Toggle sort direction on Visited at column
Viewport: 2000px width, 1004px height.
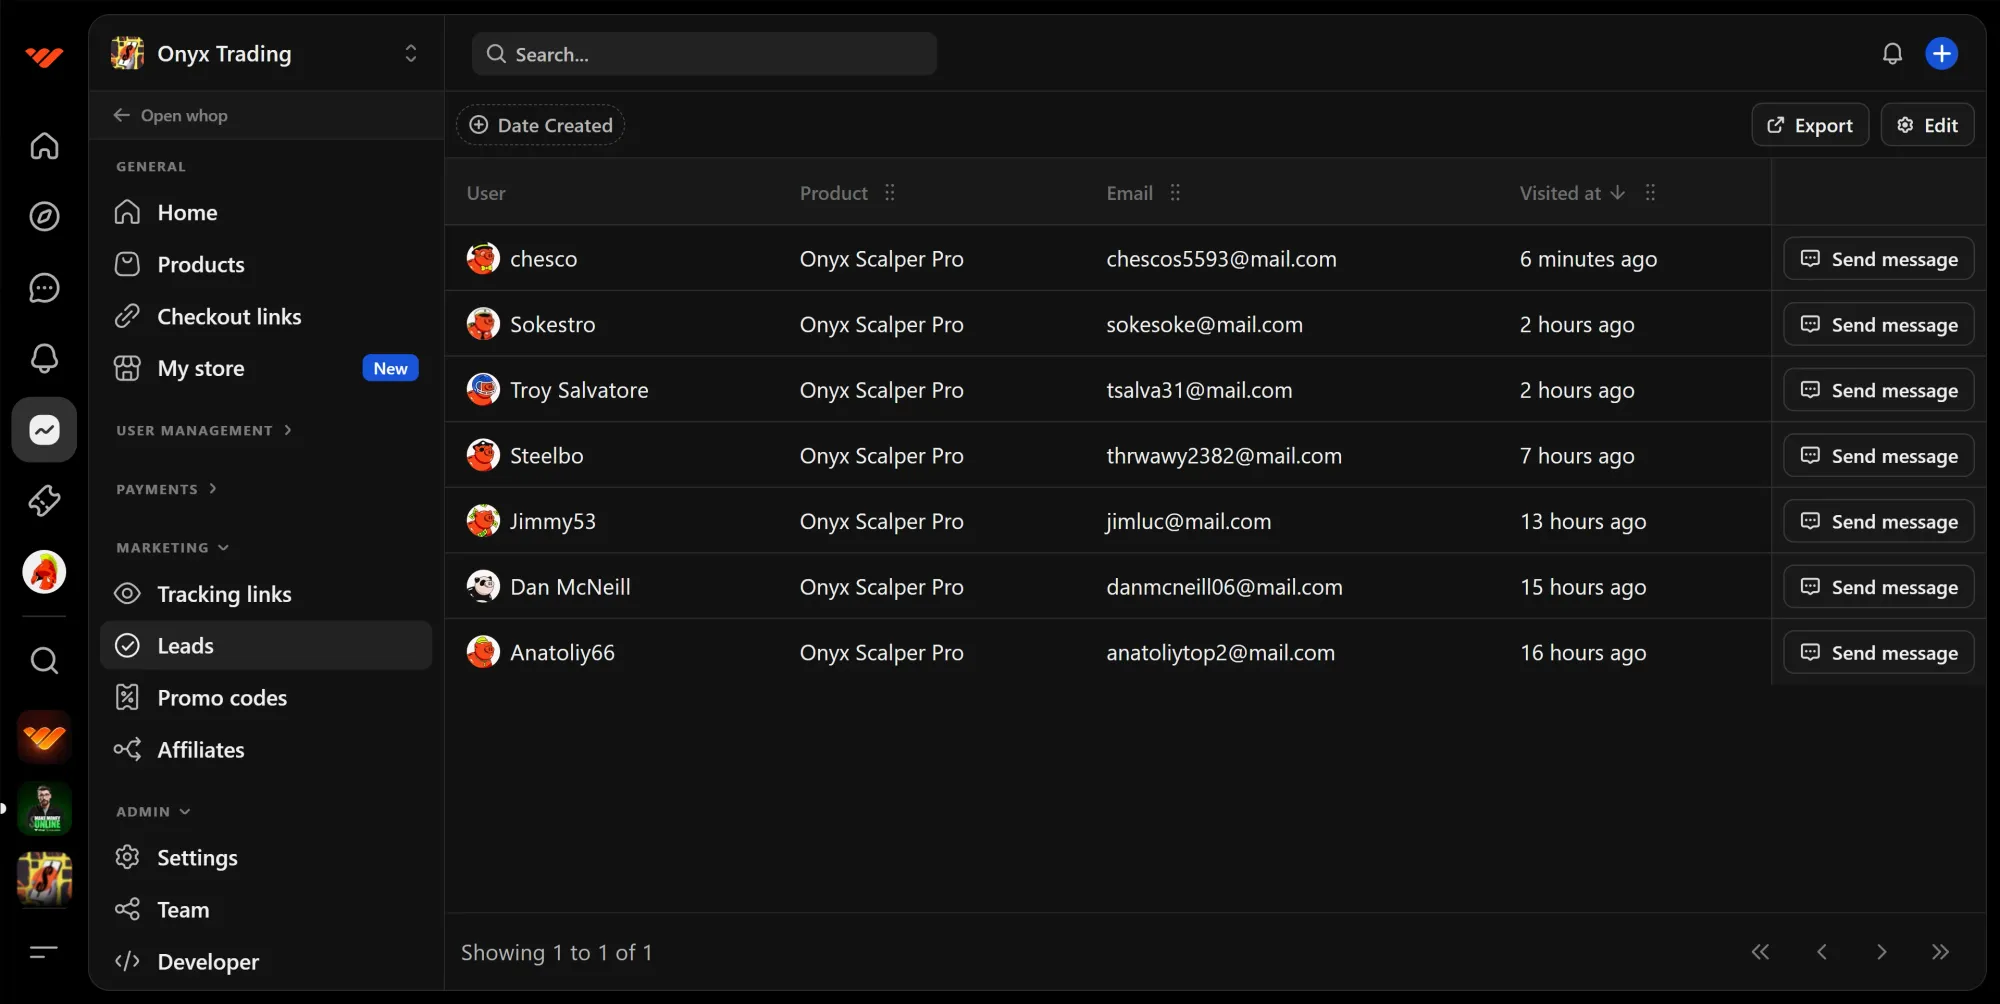tap(1618, 192)
